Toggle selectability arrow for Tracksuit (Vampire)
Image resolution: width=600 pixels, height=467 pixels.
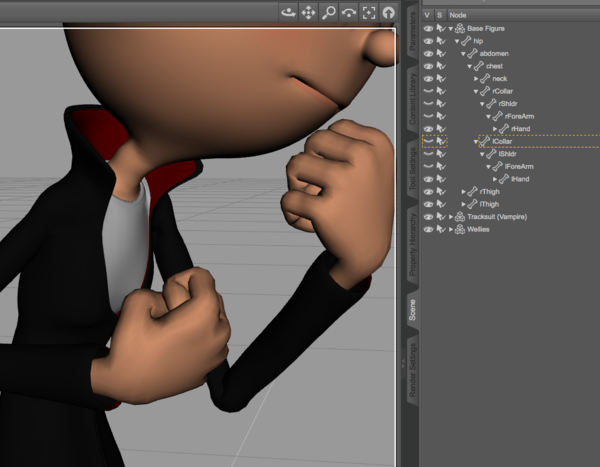click(x=441, y=217)
